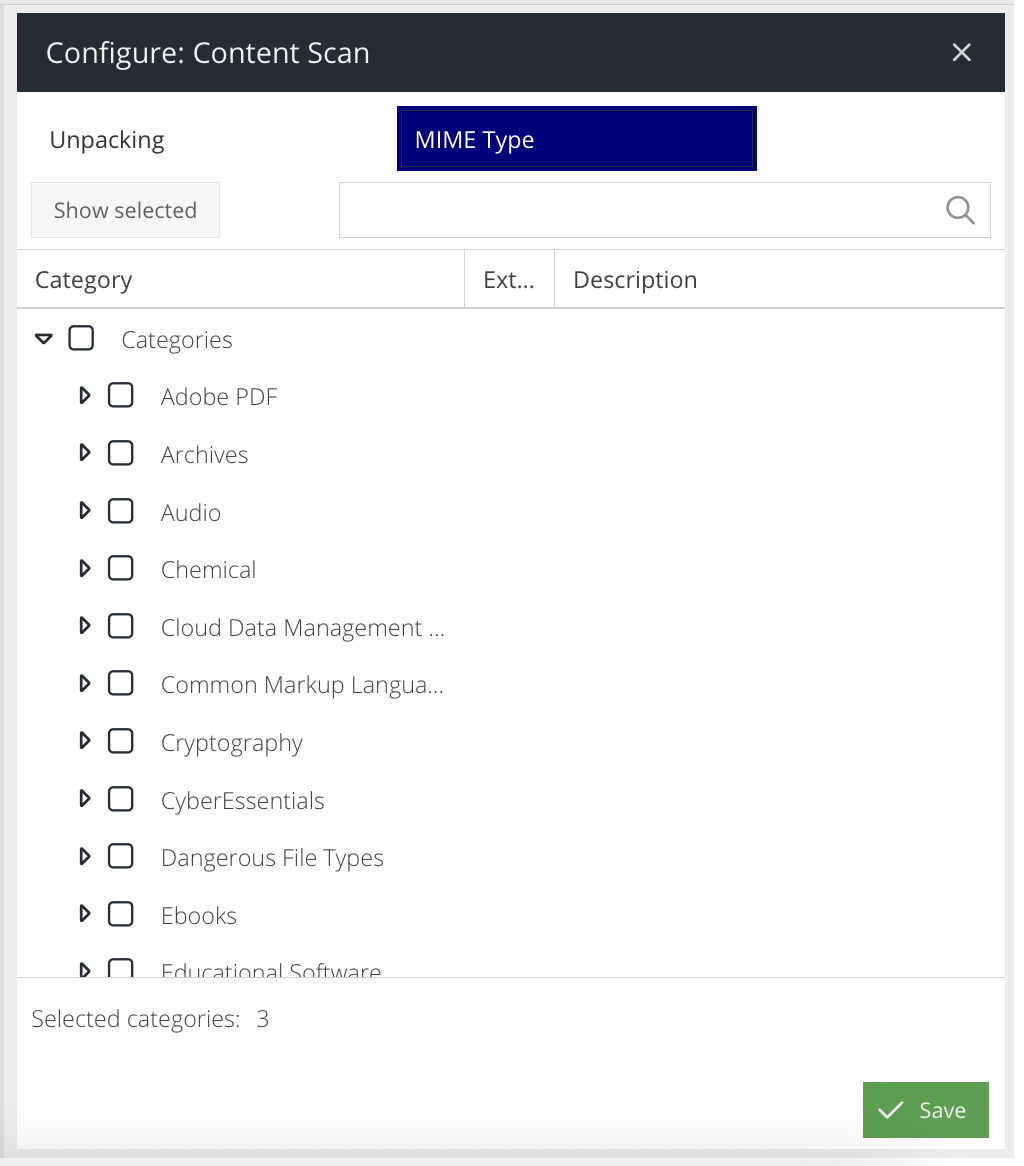Click the Show selected button
Viewport: 1024px width, 1166px height.
click(125, 210)
